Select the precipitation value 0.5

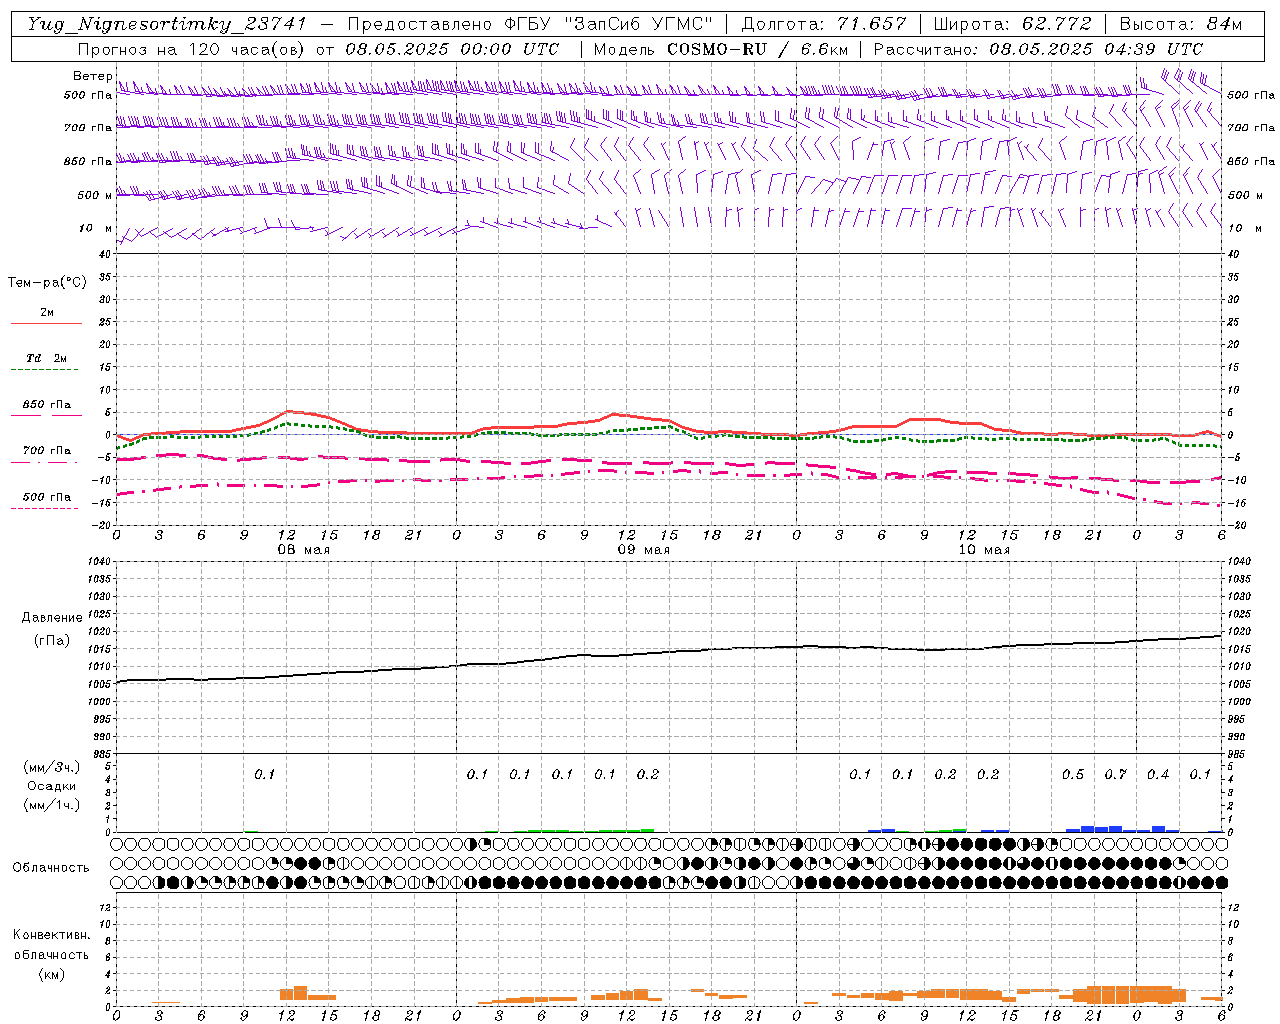1073,774
